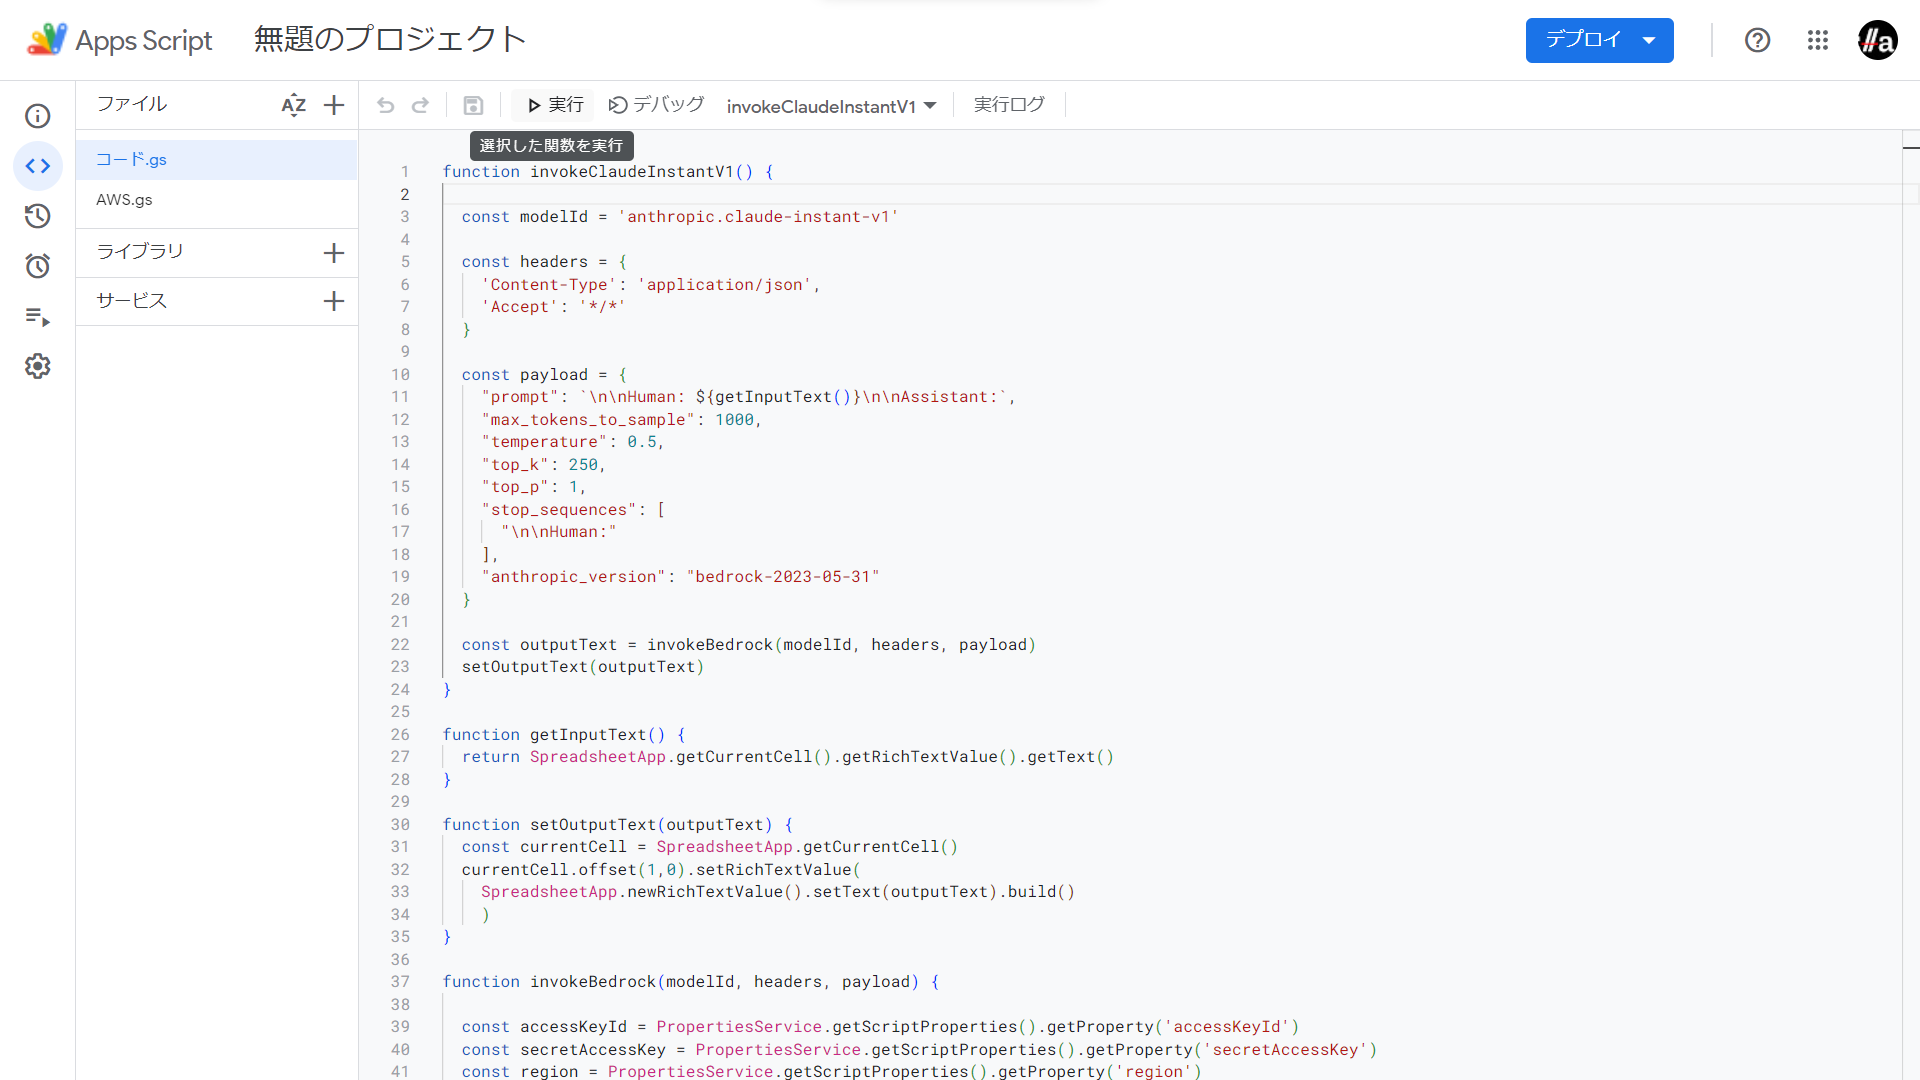Image resolution: width=1920 pixels, height=1080 pixels.
Task: Add a library with its plus button
Action: click(x=334, y=253)
